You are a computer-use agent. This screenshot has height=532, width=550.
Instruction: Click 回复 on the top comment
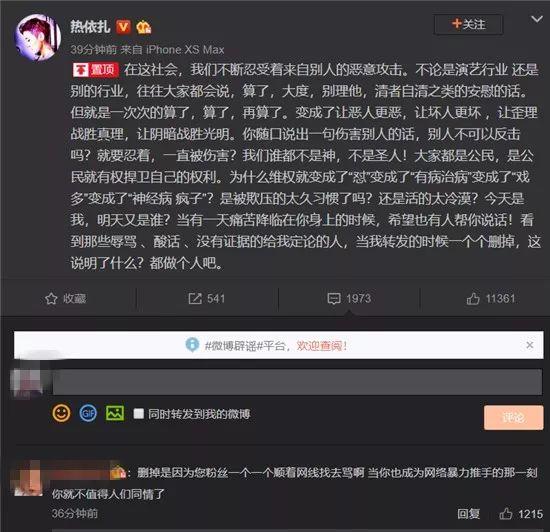468,514
